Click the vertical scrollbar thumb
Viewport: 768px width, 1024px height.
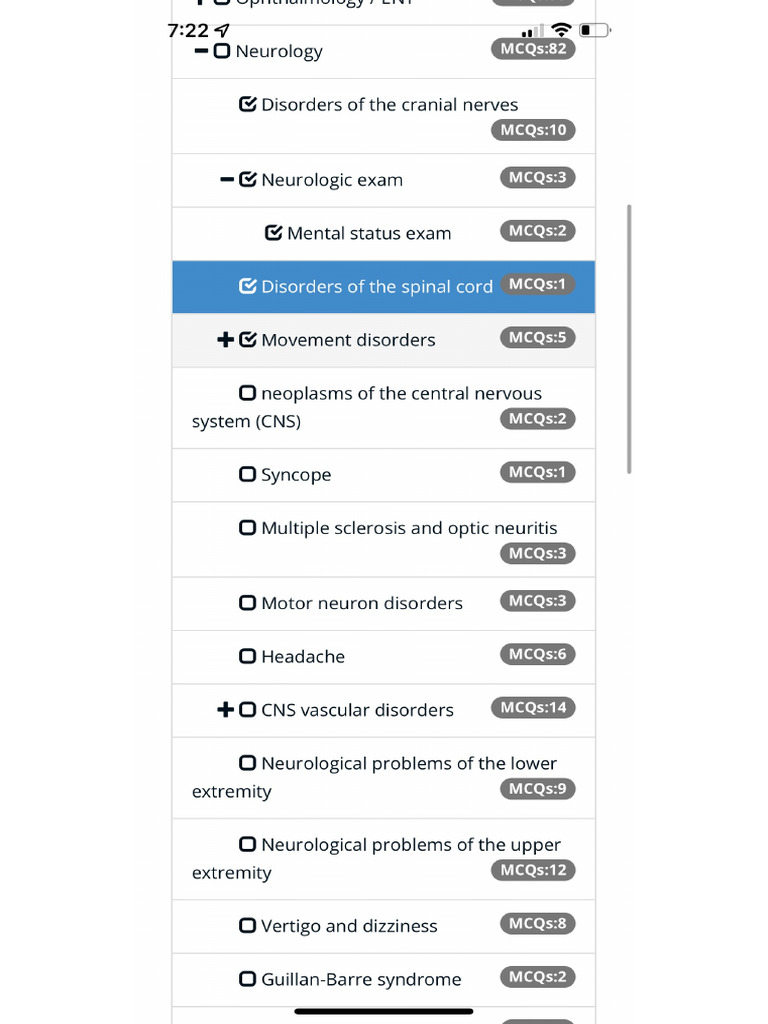[629, 340]
